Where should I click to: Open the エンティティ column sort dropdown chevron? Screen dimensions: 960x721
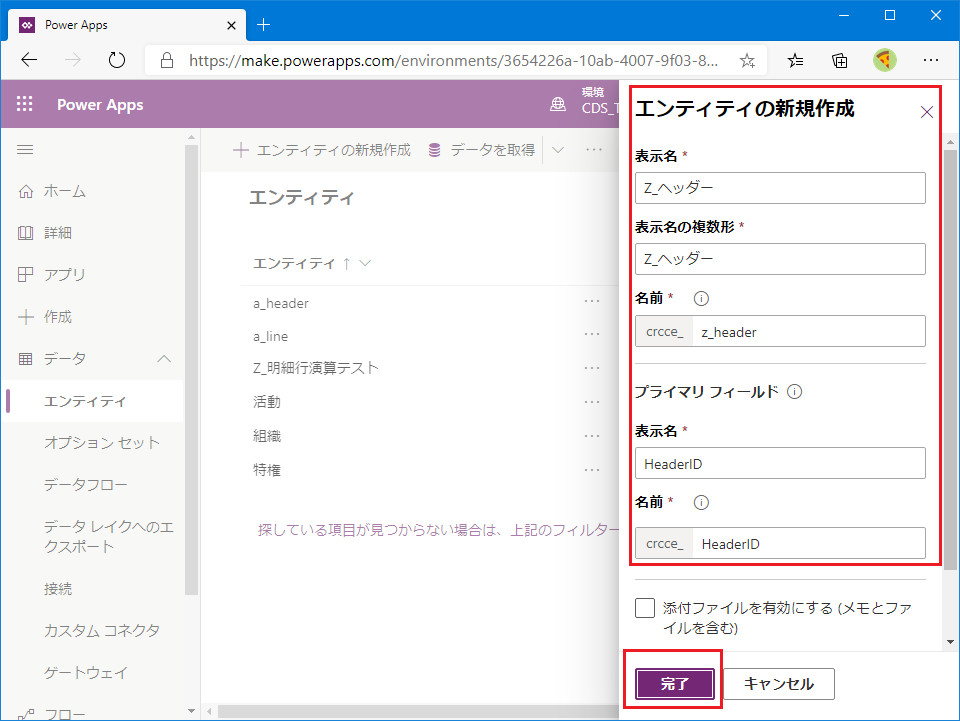pos(366,263)
